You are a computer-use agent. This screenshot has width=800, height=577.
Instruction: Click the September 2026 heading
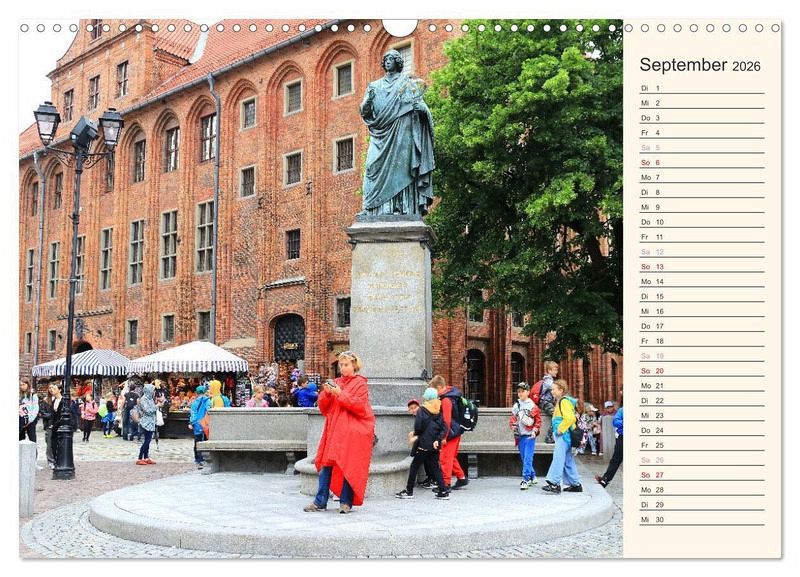700,65
